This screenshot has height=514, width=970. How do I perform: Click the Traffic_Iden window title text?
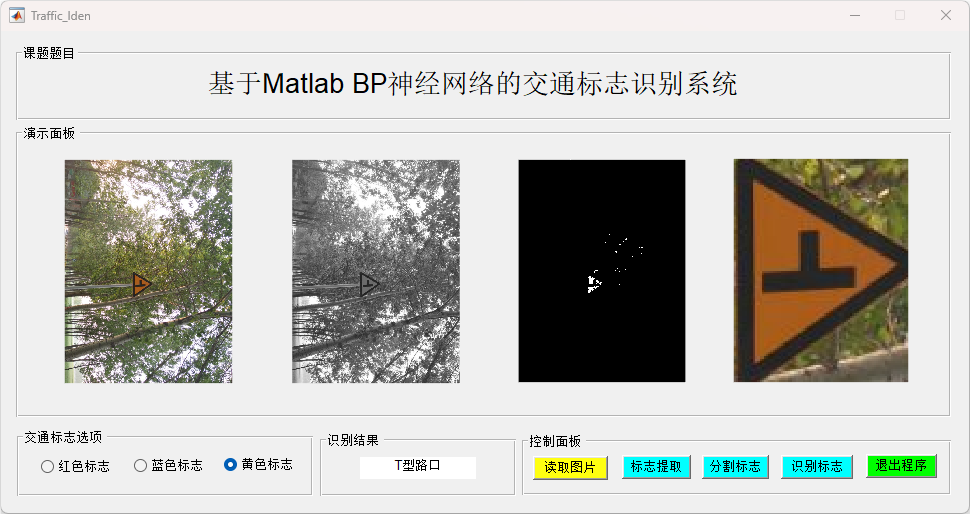(x=61, y=16)
